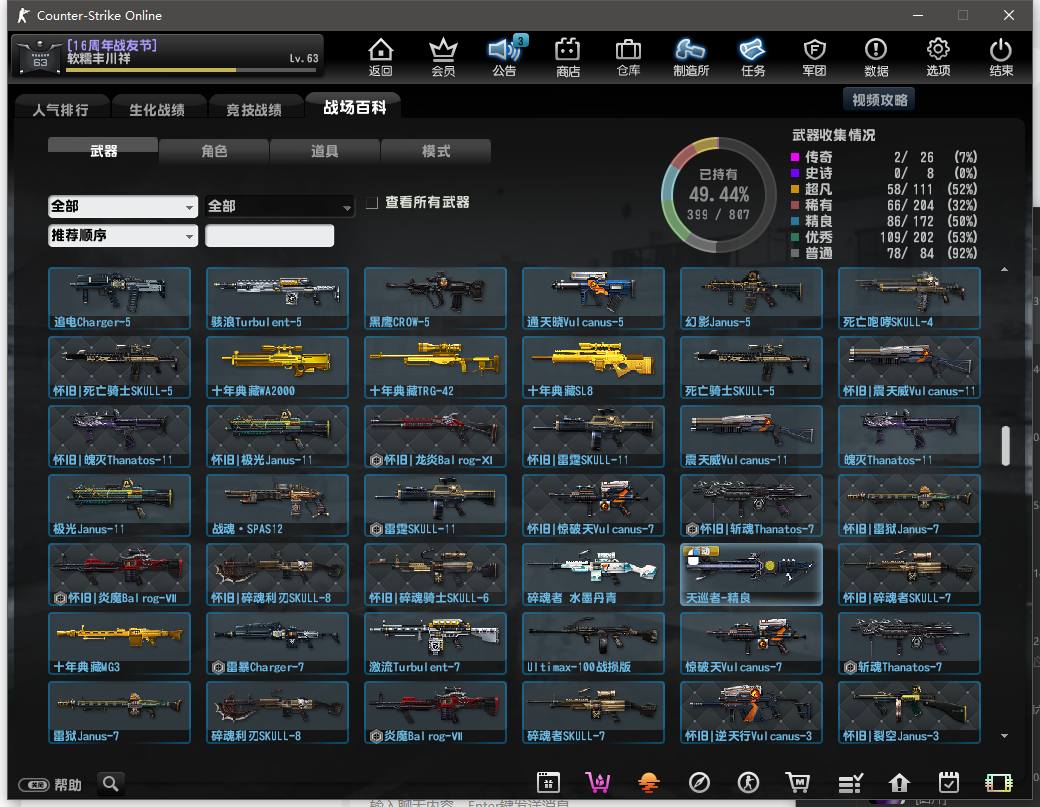Open the 制造所 crafting icon

pyautogui.click(x=690, y=56)
